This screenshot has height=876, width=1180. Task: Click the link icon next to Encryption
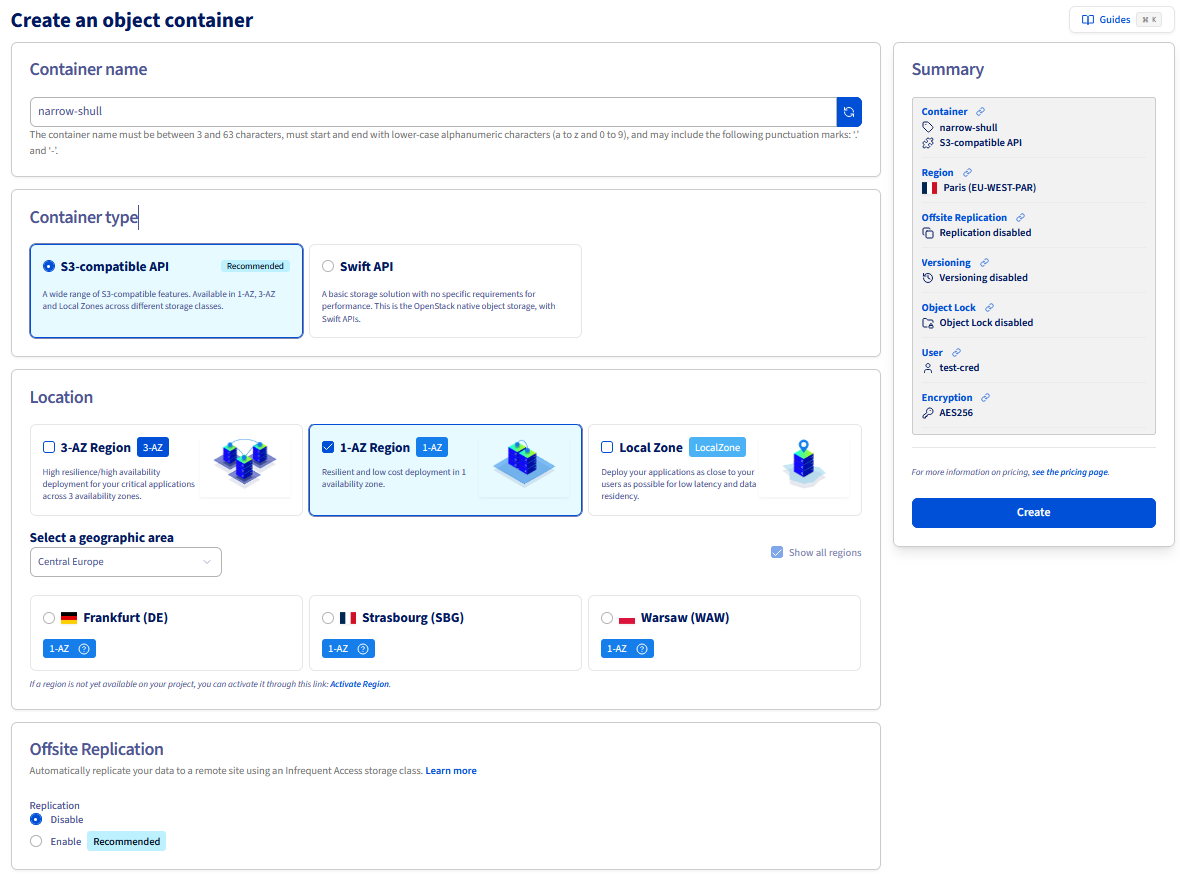coord(985,398)
